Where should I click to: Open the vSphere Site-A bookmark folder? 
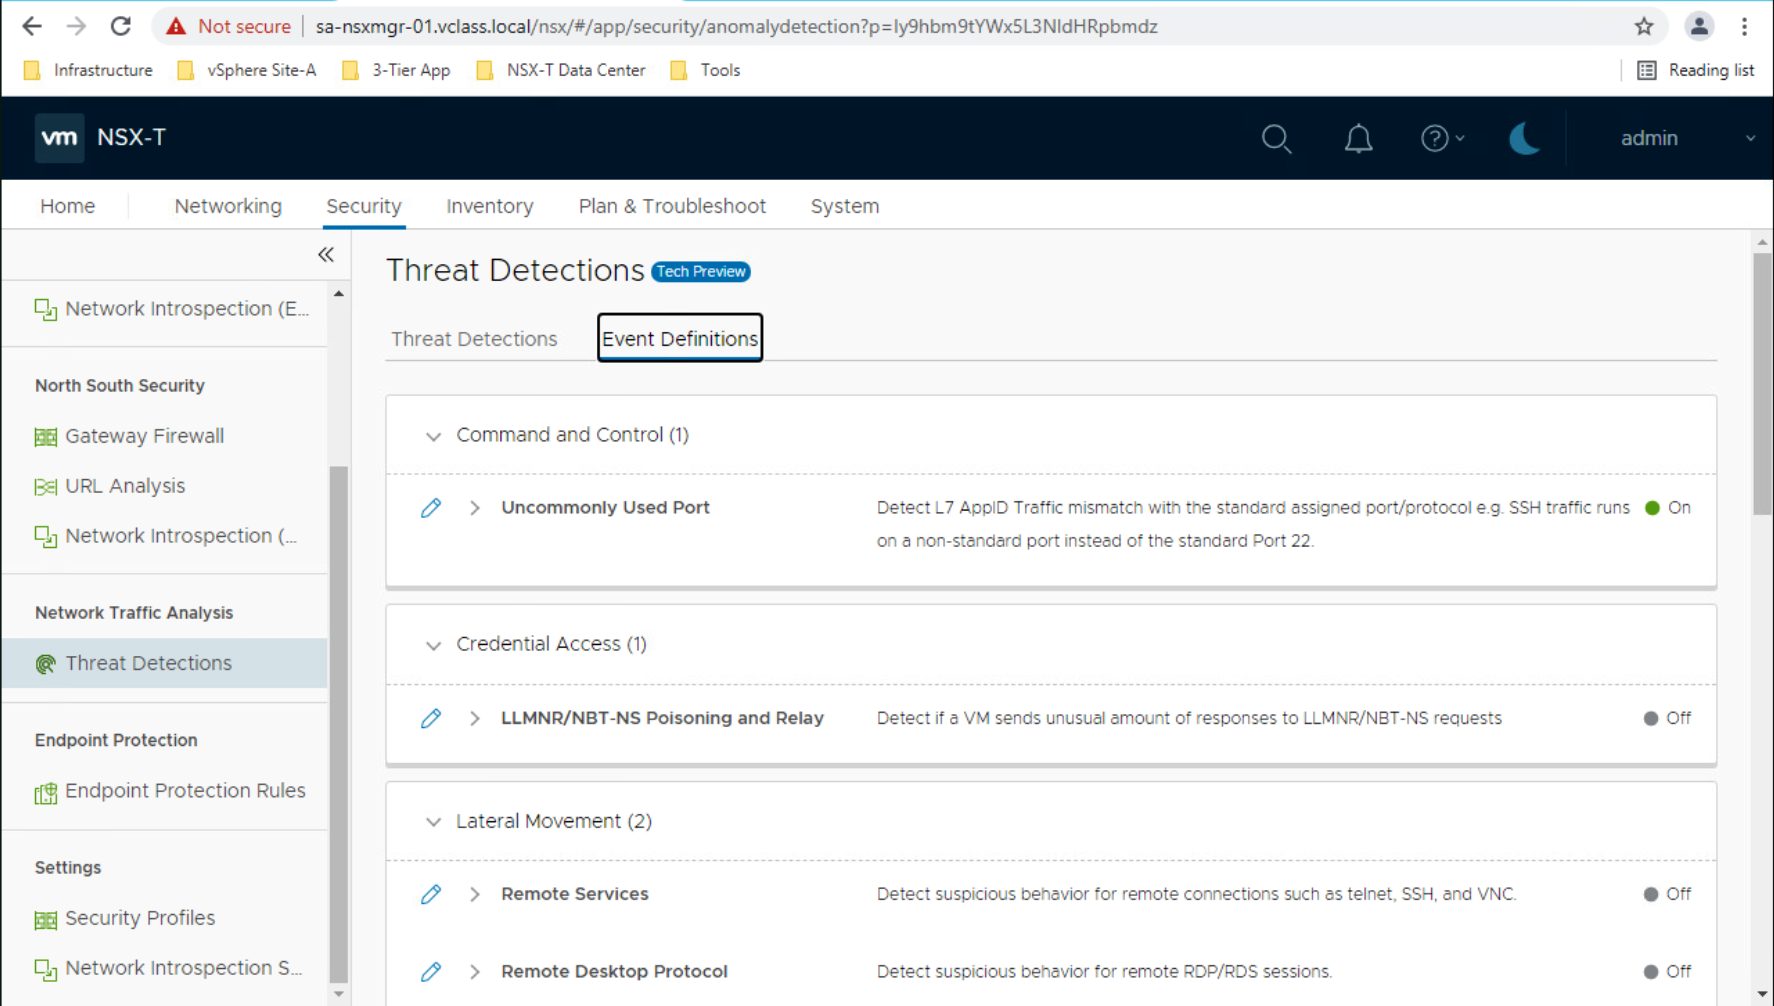pyautogui.click(x=246, y=70)
